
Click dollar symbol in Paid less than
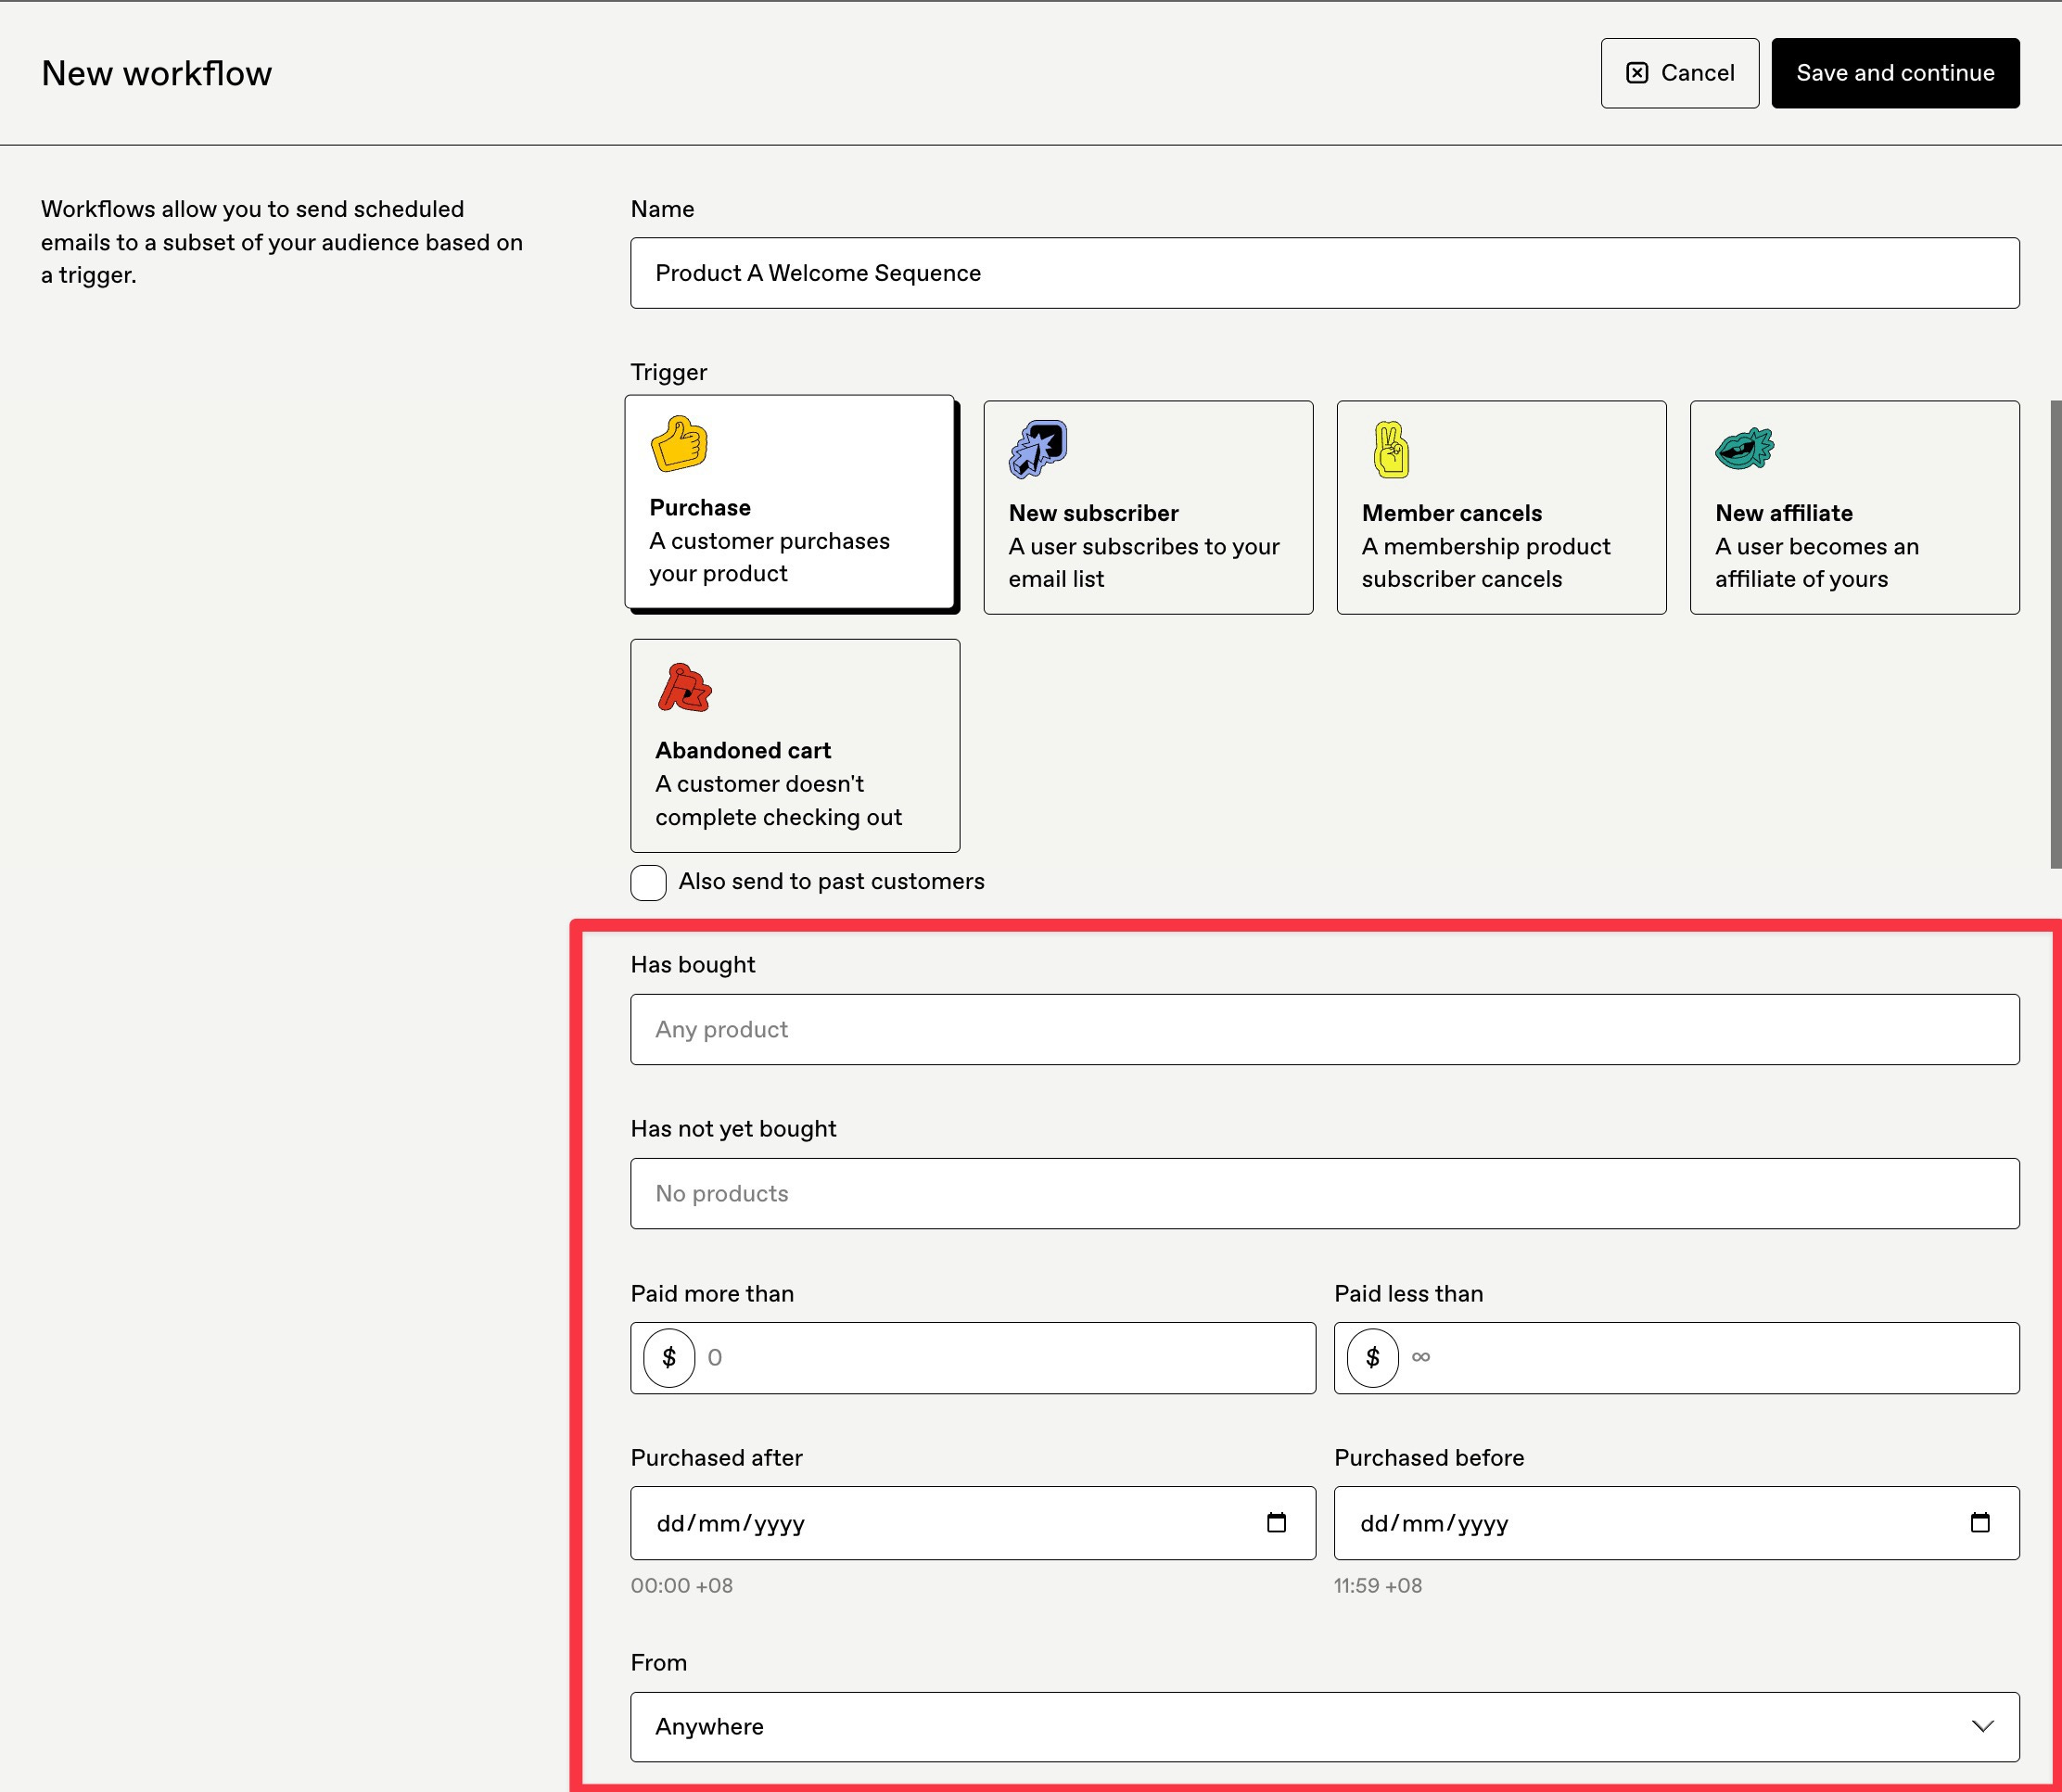1372,1357
